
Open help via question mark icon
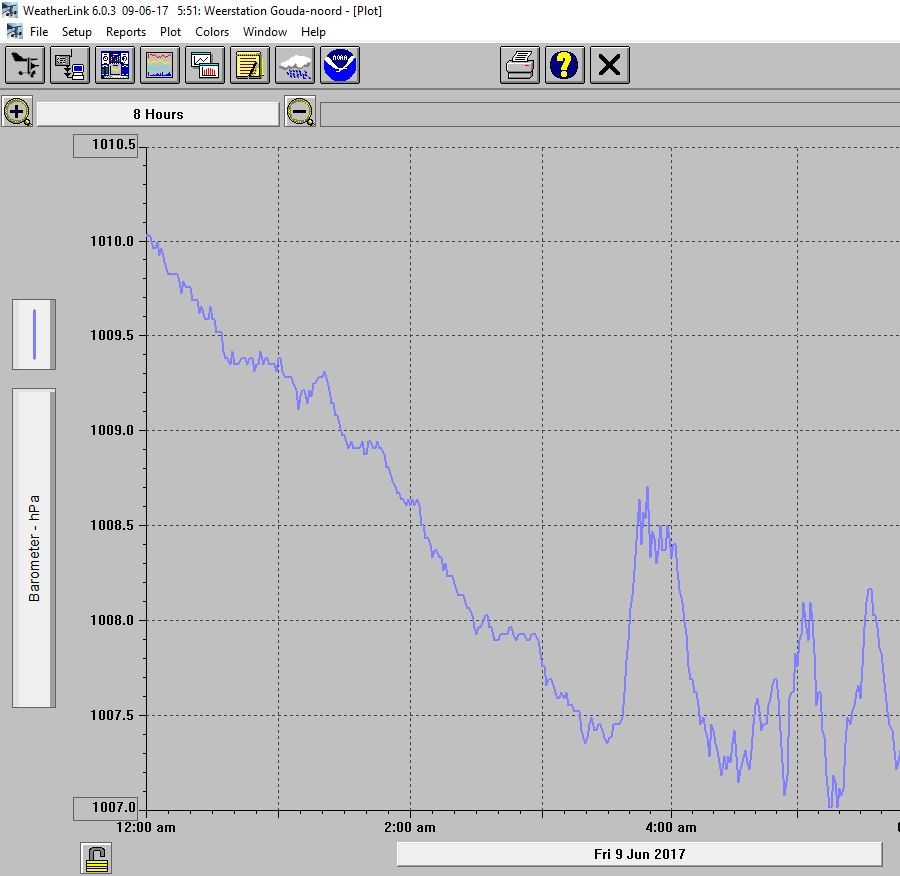click(x=565, y=65)
